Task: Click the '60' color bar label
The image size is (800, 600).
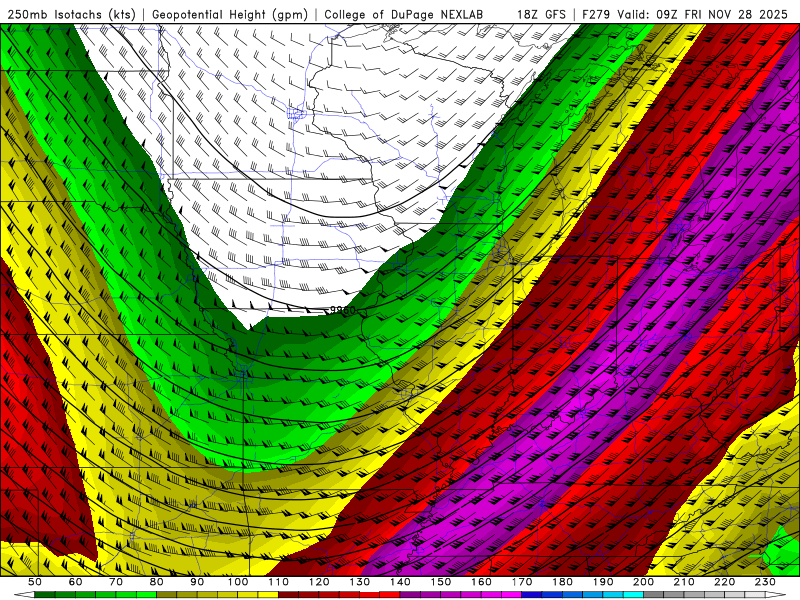Action: click(x=75, y=582)
